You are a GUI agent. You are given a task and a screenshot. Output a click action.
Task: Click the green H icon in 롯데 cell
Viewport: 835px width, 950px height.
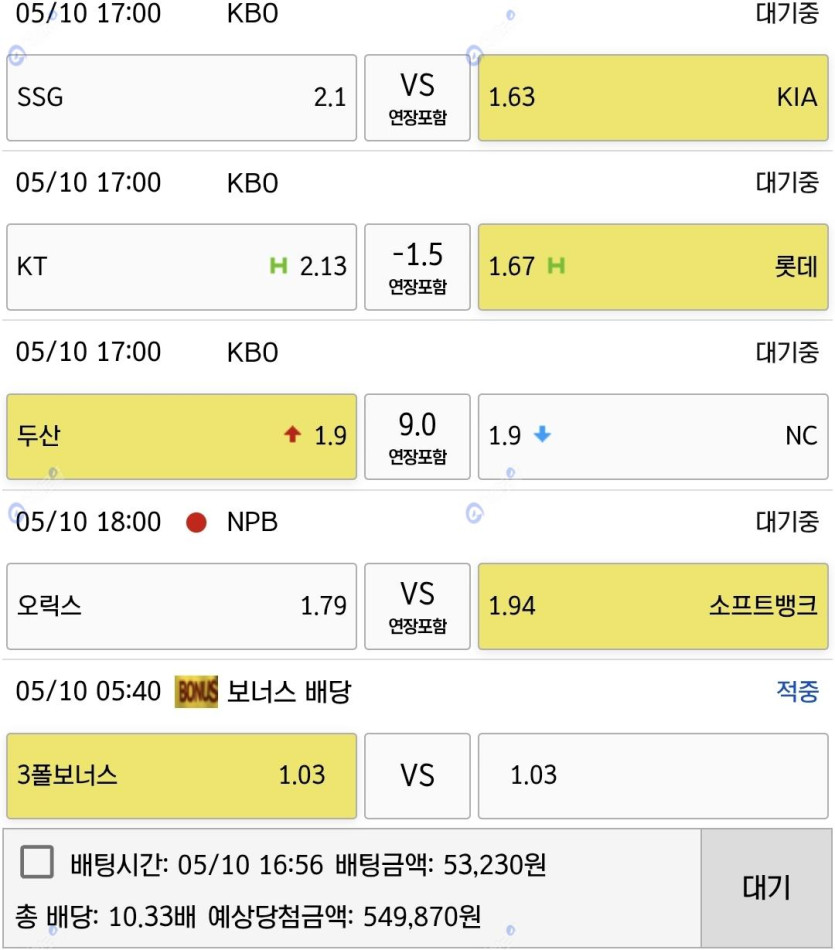click(x=556, y=265)
